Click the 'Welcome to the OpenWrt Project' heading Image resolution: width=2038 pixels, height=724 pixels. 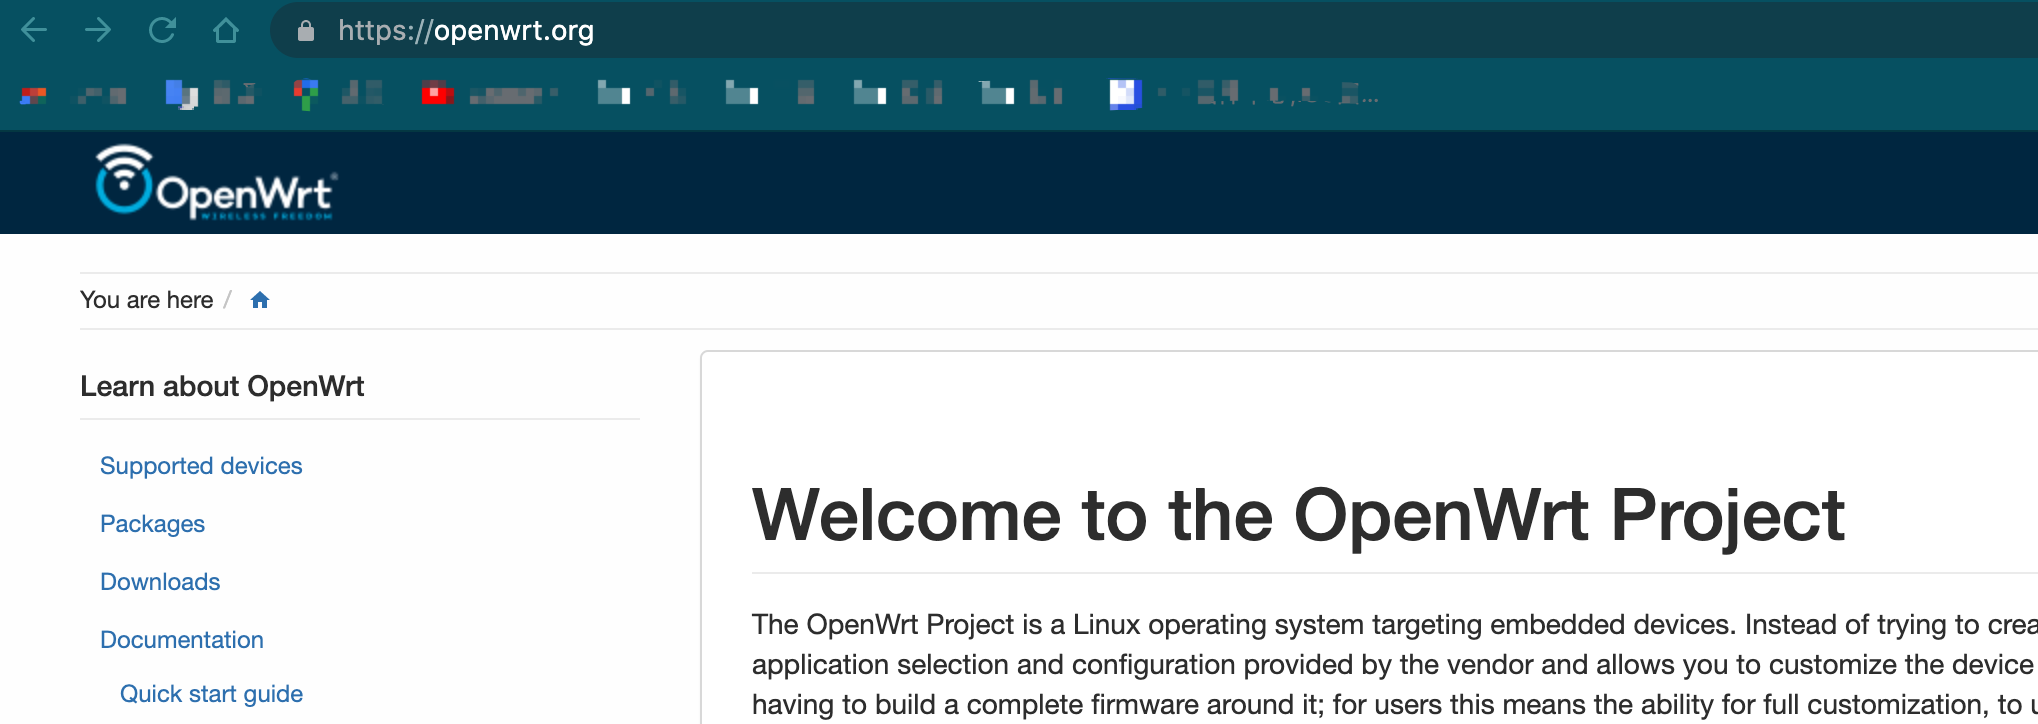1298,515
